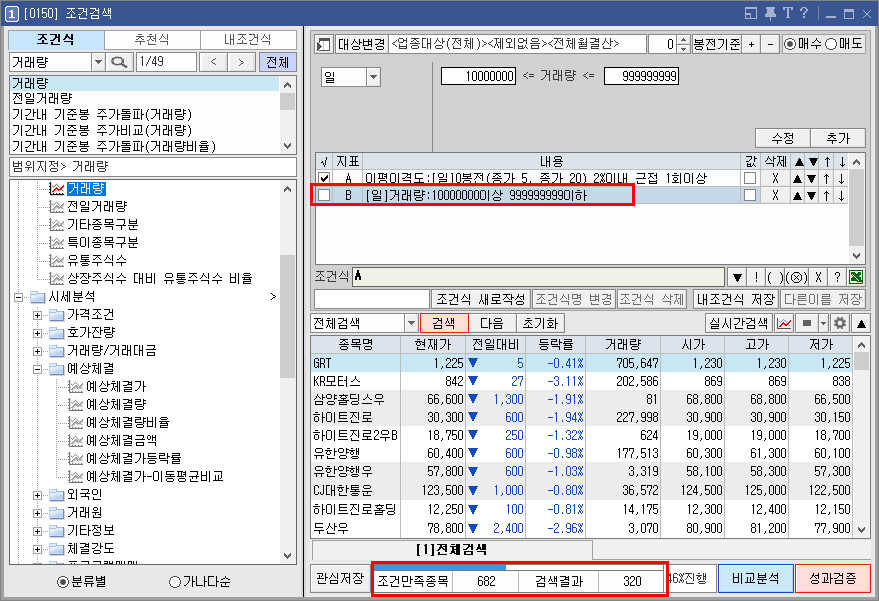Click the Excel export icon next to 조건식
Image resolution: width=879 pixels, height=601 pixels.
click(x=856, y=274)
